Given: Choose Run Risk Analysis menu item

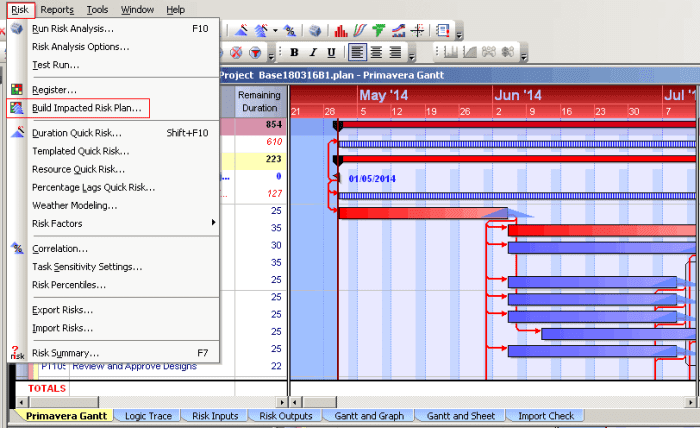Looking at the screenshot, I should coord(113,29).
